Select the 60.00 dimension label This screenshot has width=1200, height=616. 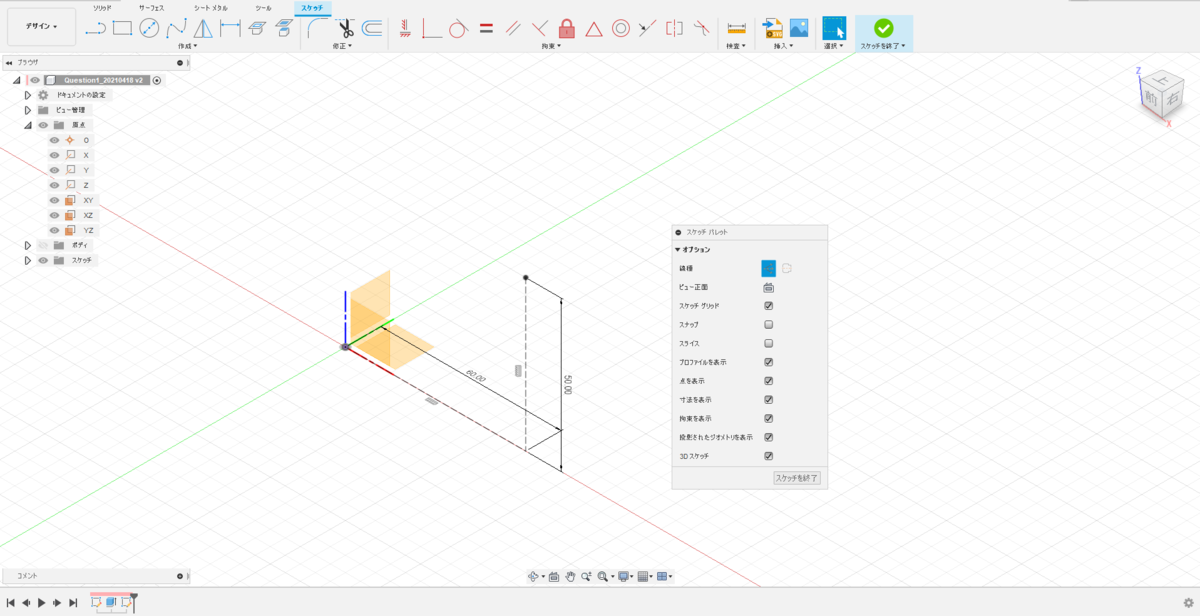476,377
